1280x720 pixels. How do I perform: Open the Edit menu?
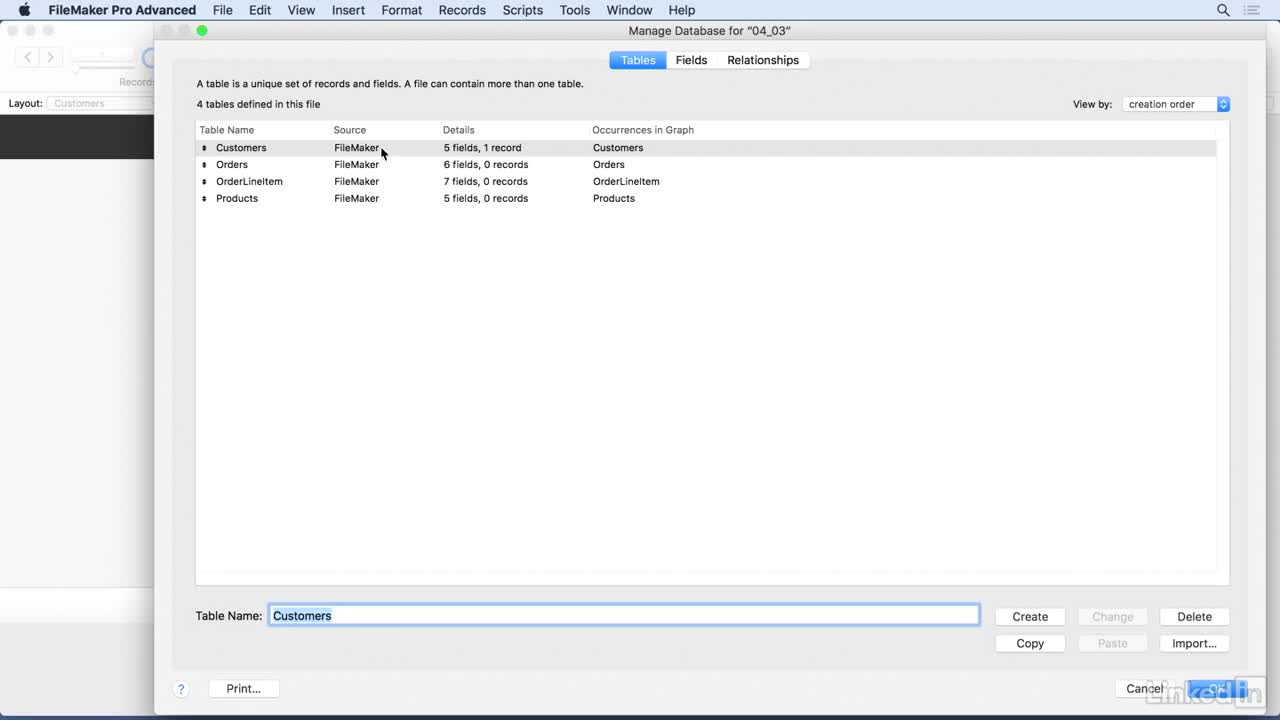pos(260,10)
